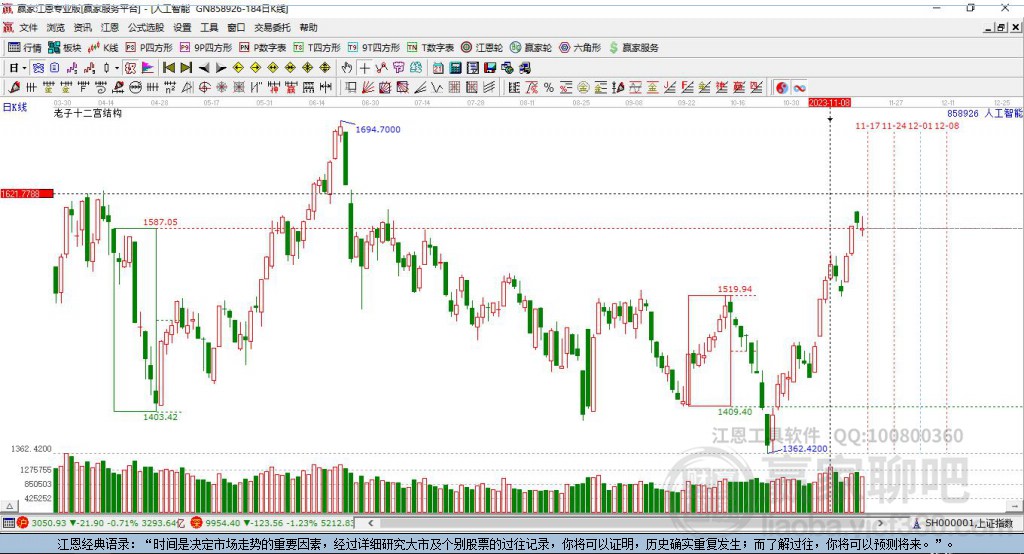Expand the candlestick style dropdown arrow
The height and width of the screenshot is (554, 1024).
[x=117, y=68]
